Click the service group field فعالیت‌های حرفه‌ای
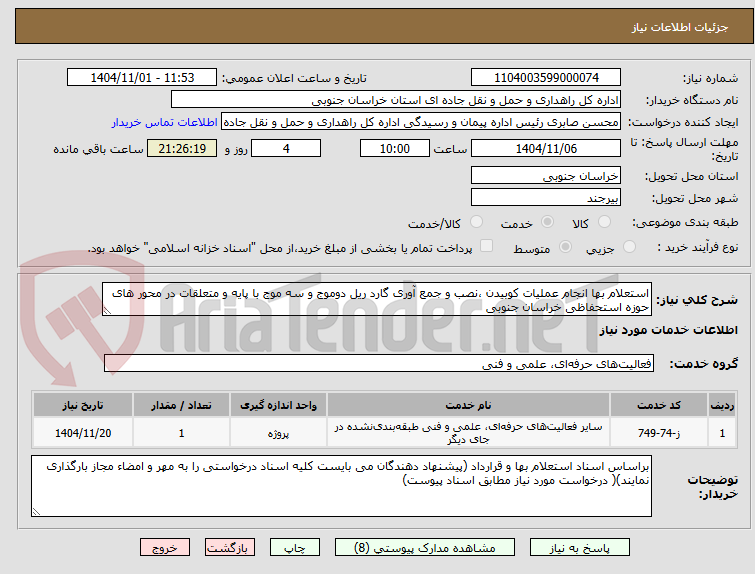Viewport: 755px width, 574px height. tap(379, 363)
